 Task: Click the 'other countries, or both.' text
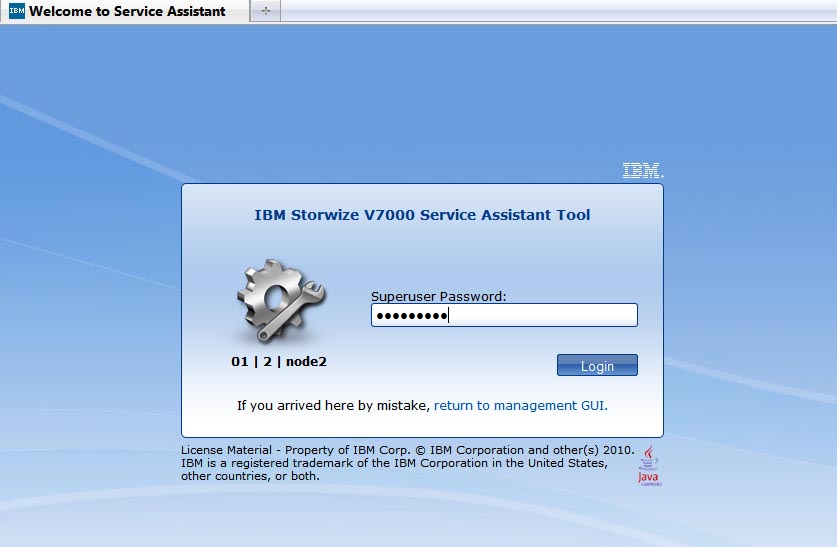tap(250, 476)
